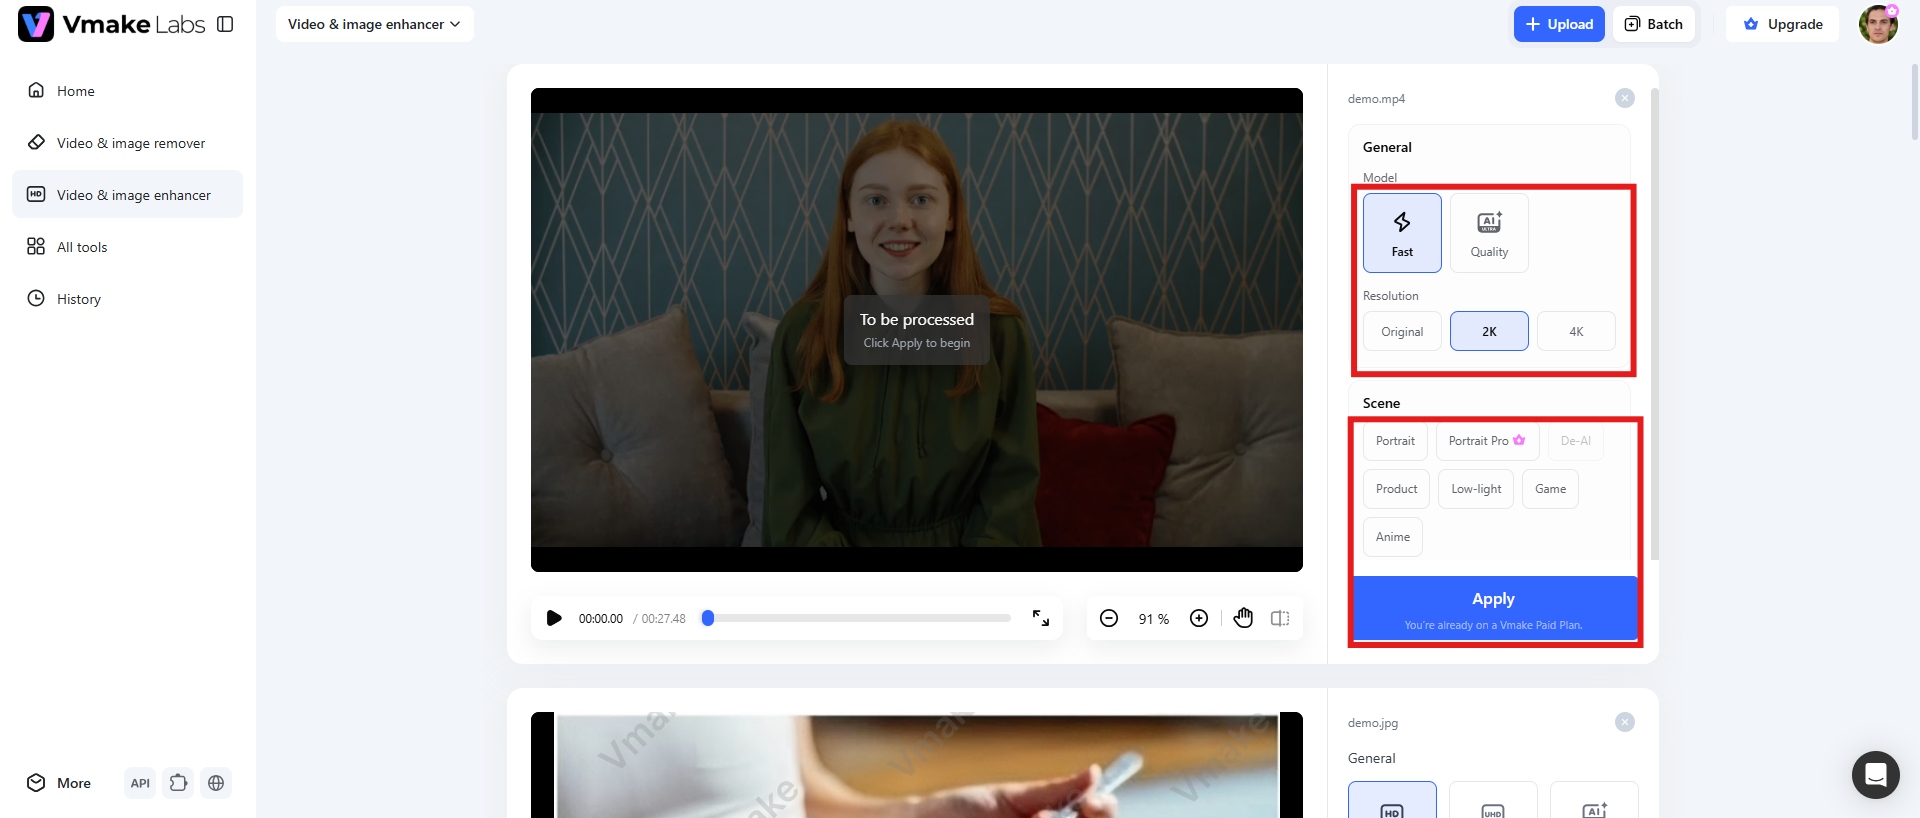Select the Quality model
Screen dimensions: 1920x818
[x=1489, y=233]
